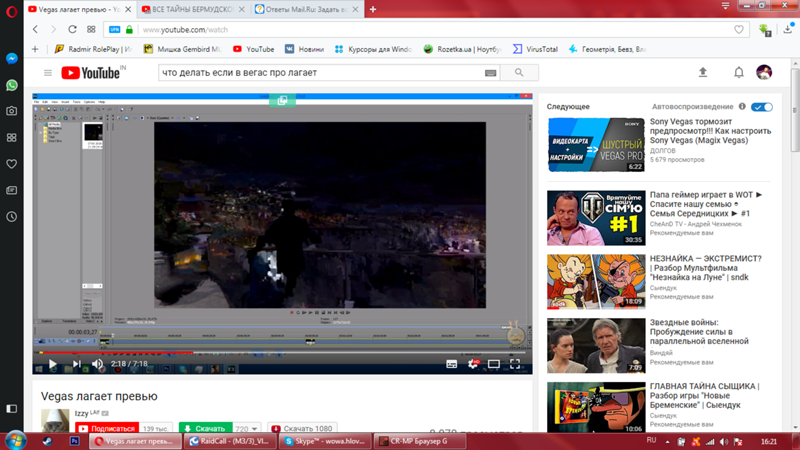Open the VirusTotal bookmark
This screenshot has height=450, width=800.
click(535, 49)
